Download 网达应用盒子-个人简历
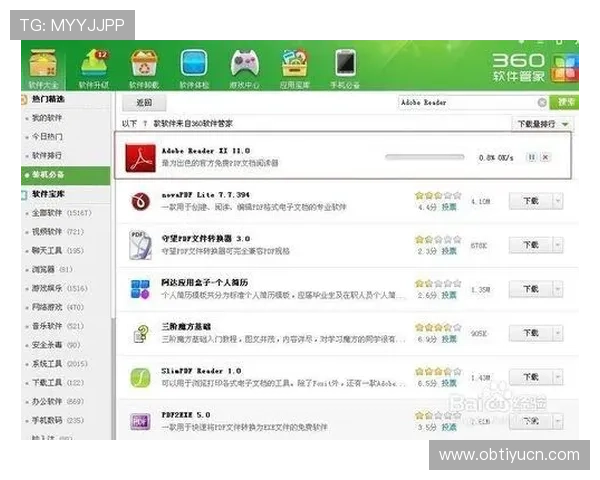Viewport: 600px width, 480px height. [x=531, y=289]
